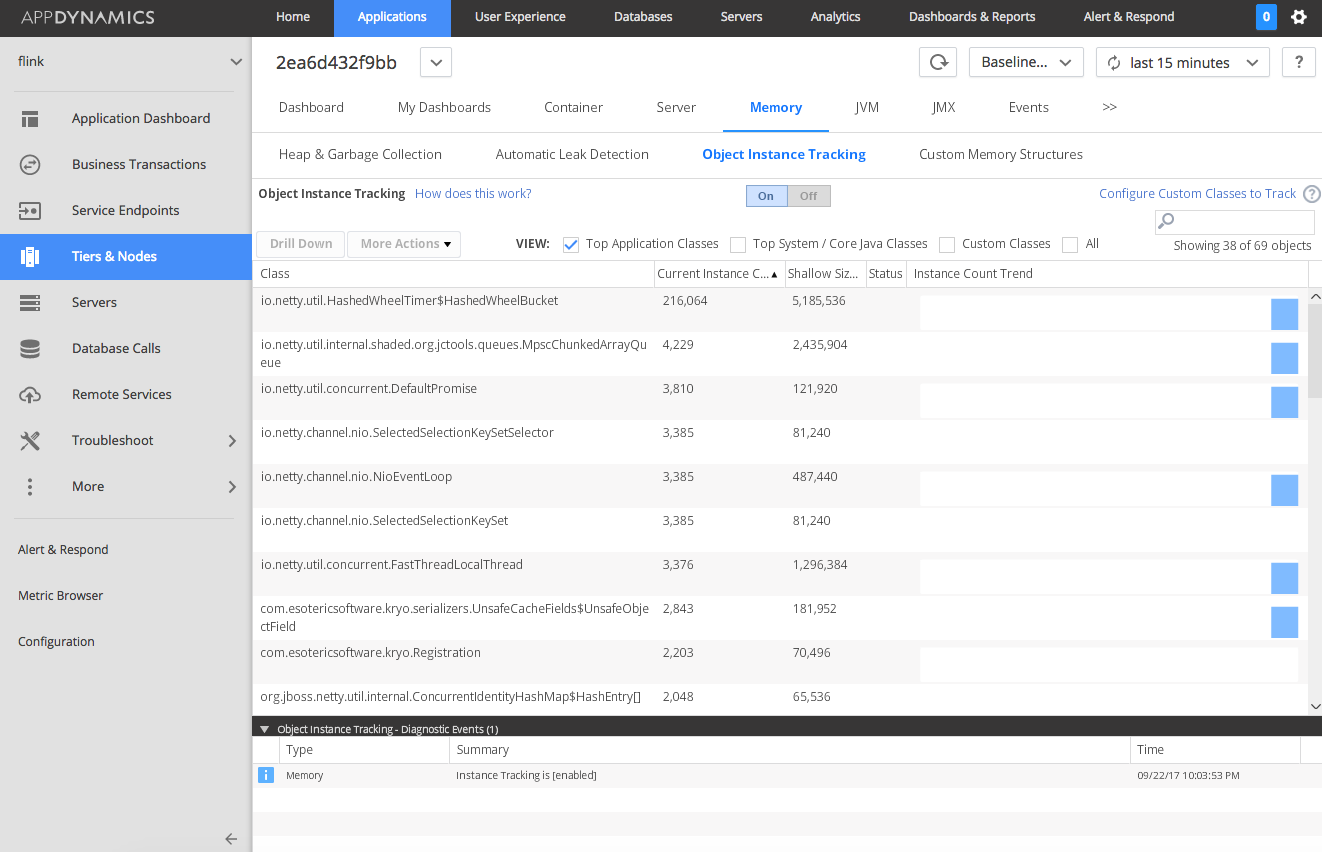Click the notification count badge
Image resolution: width=1322 pixels, height=852 pixels.
pyautogui.click(x=1266, y=17)
